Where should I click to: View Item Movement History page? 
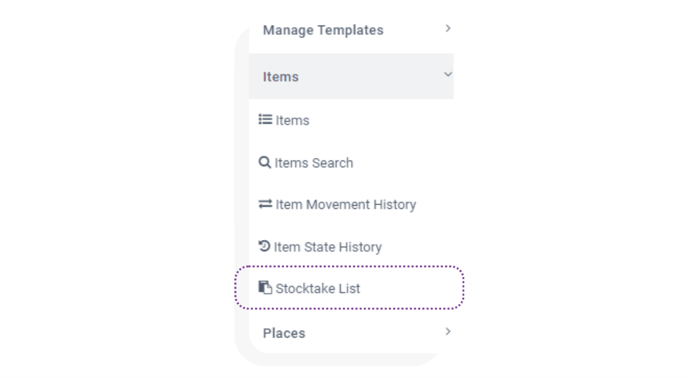coord(346,205)
